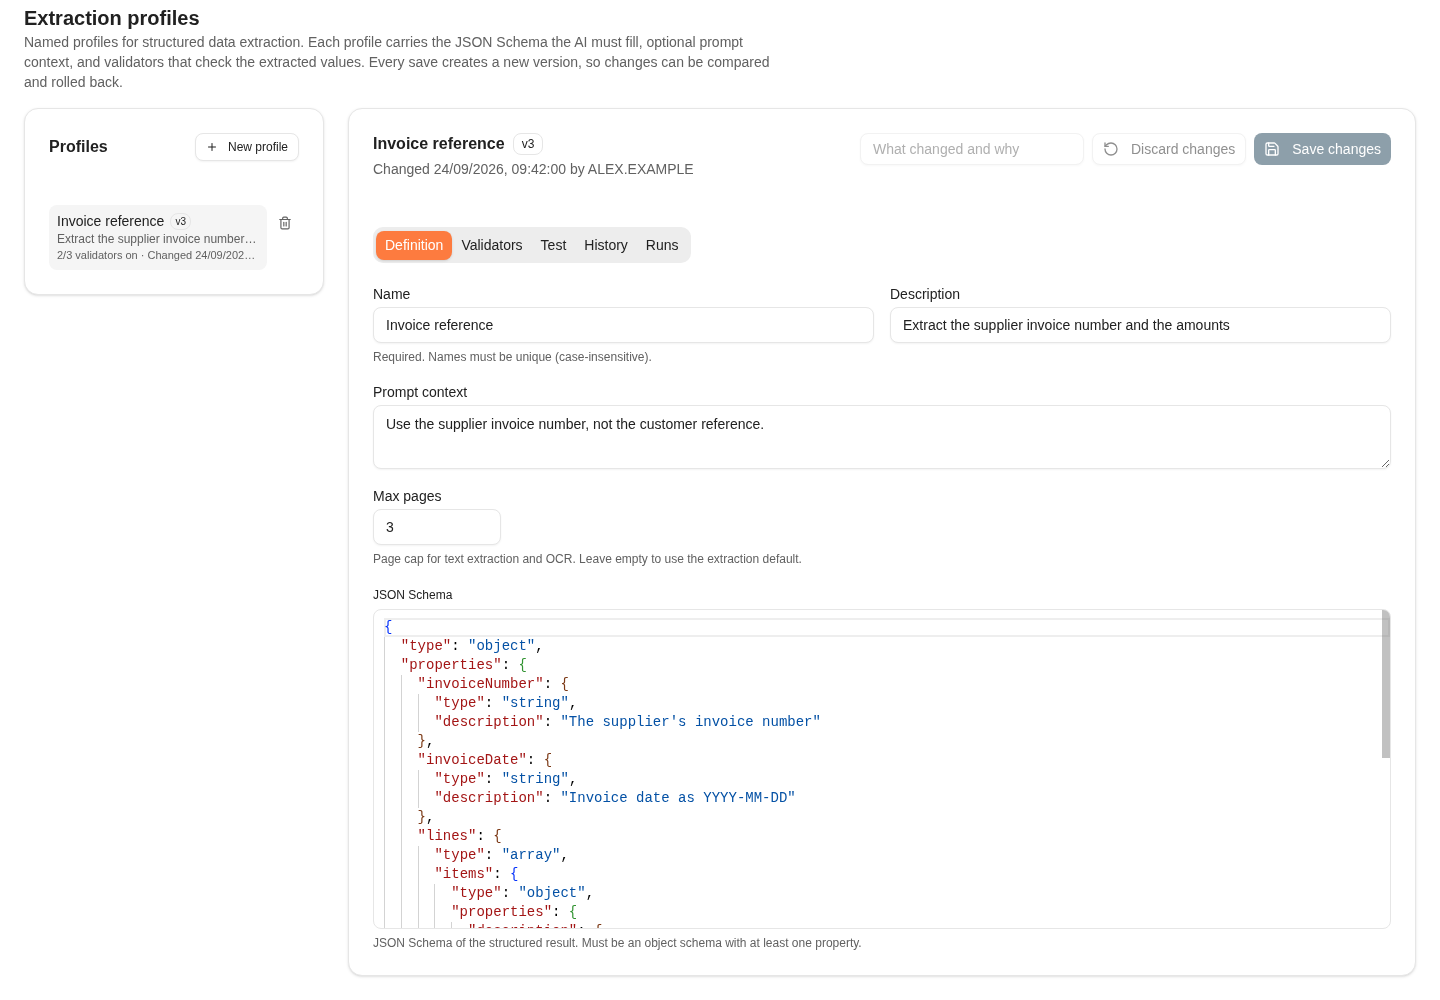Click the Profiles panel heading

[x=78, y=147]
